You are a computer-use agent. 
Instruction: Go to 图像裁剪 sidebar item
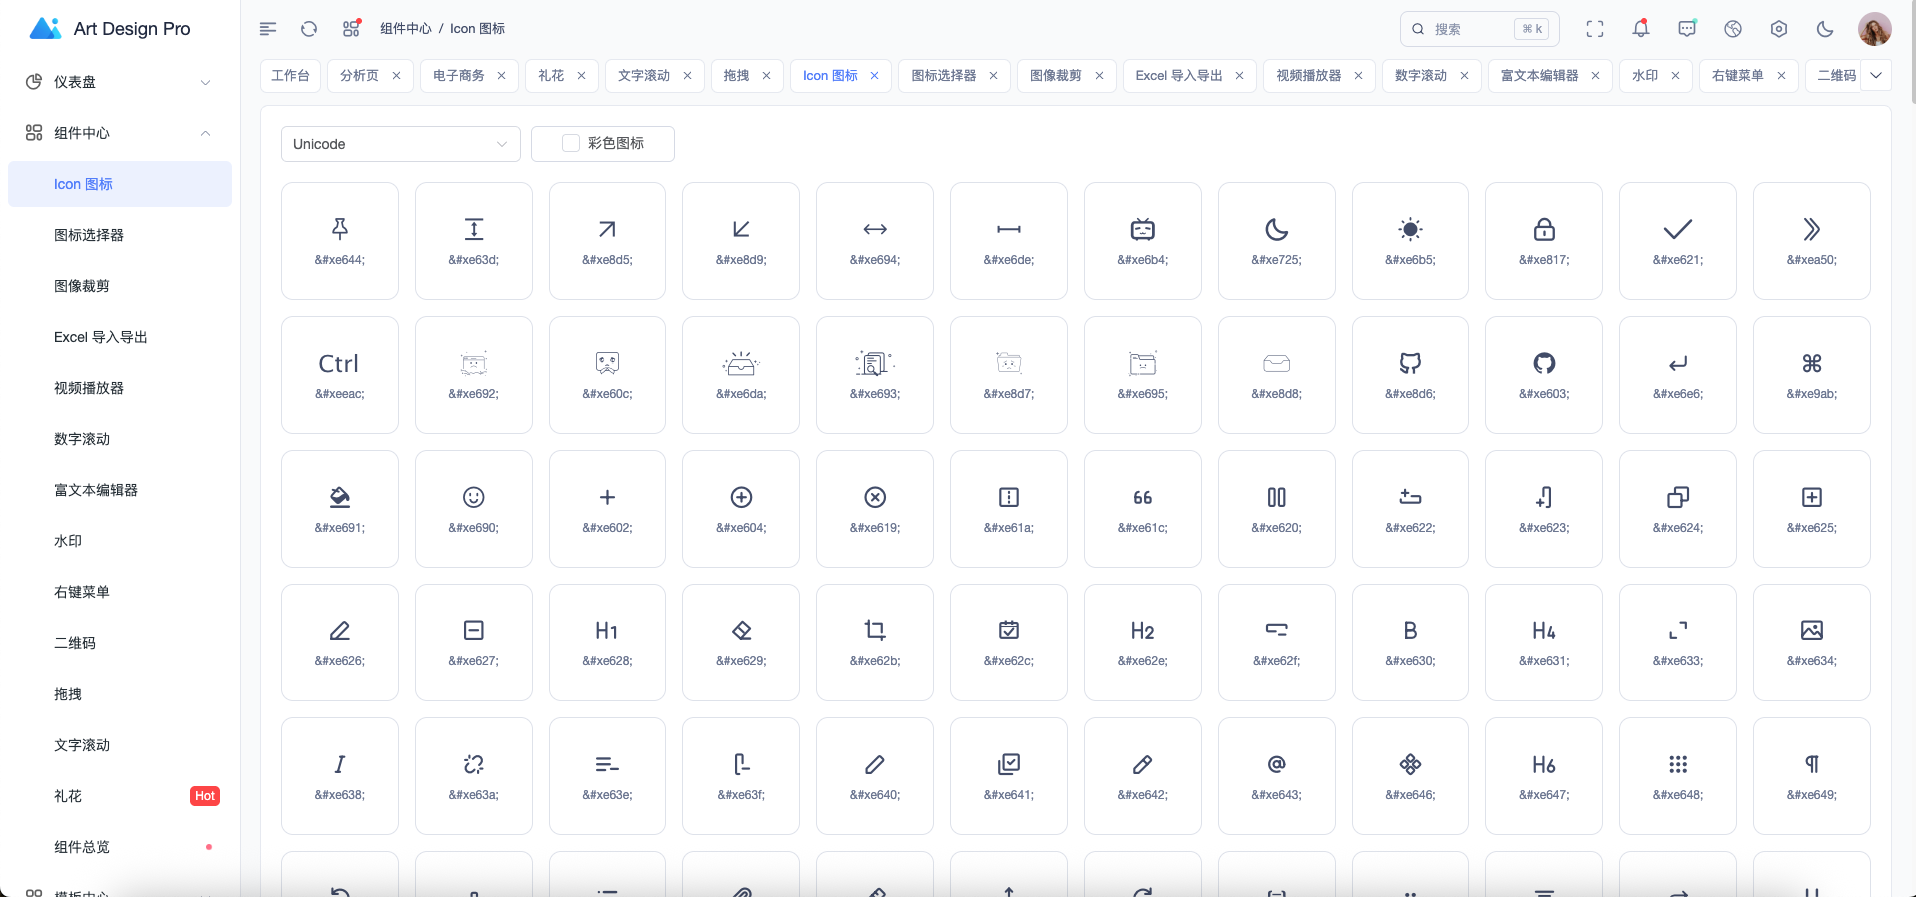120,286
